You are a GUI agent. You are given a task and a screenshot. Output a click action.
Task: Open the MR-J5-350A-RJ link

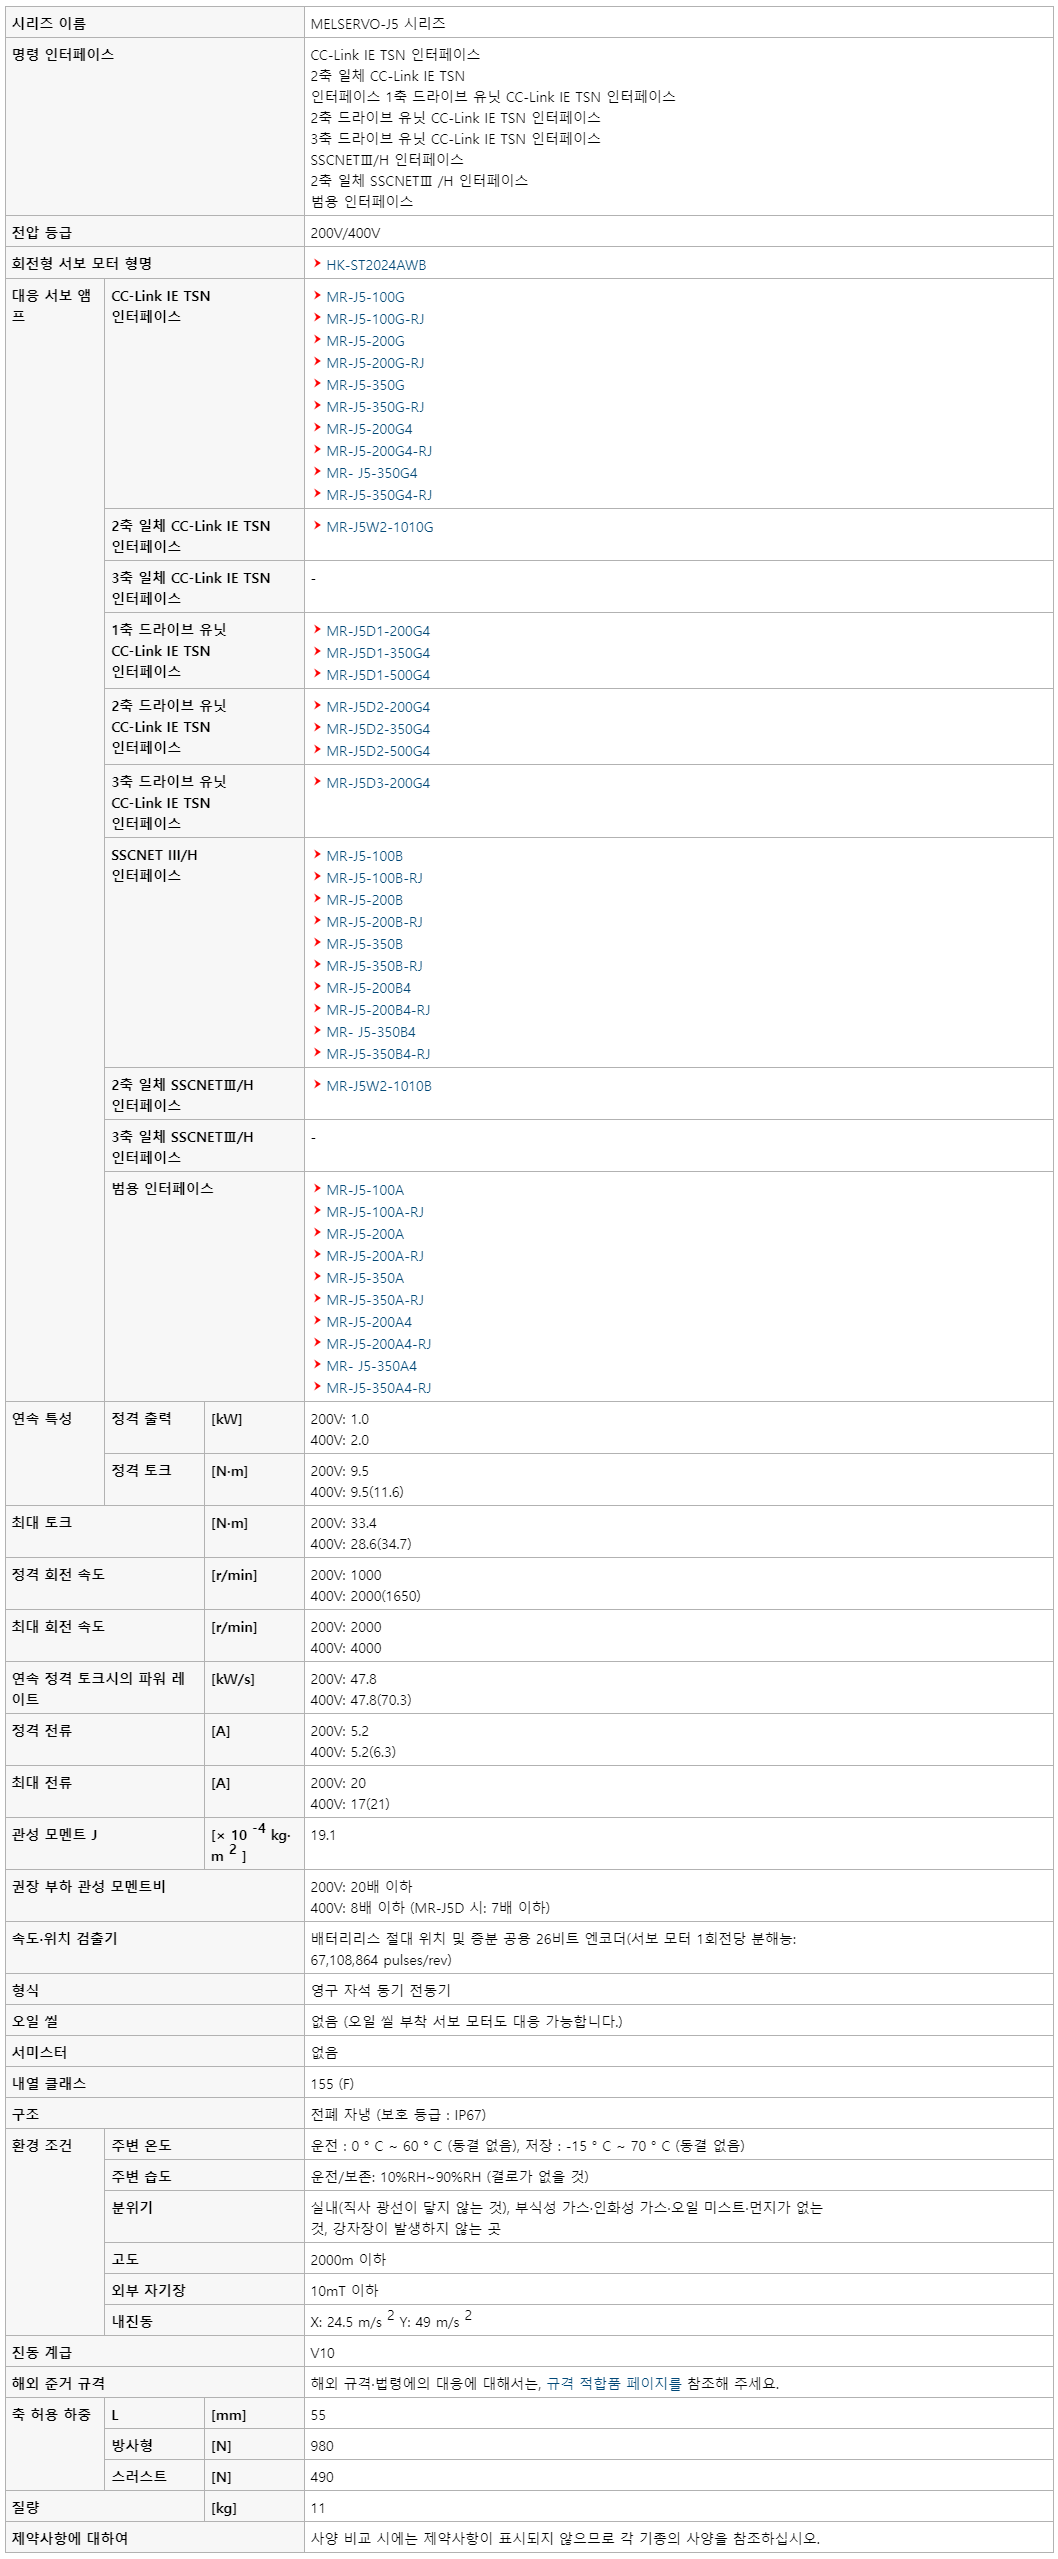(375, 1300)
